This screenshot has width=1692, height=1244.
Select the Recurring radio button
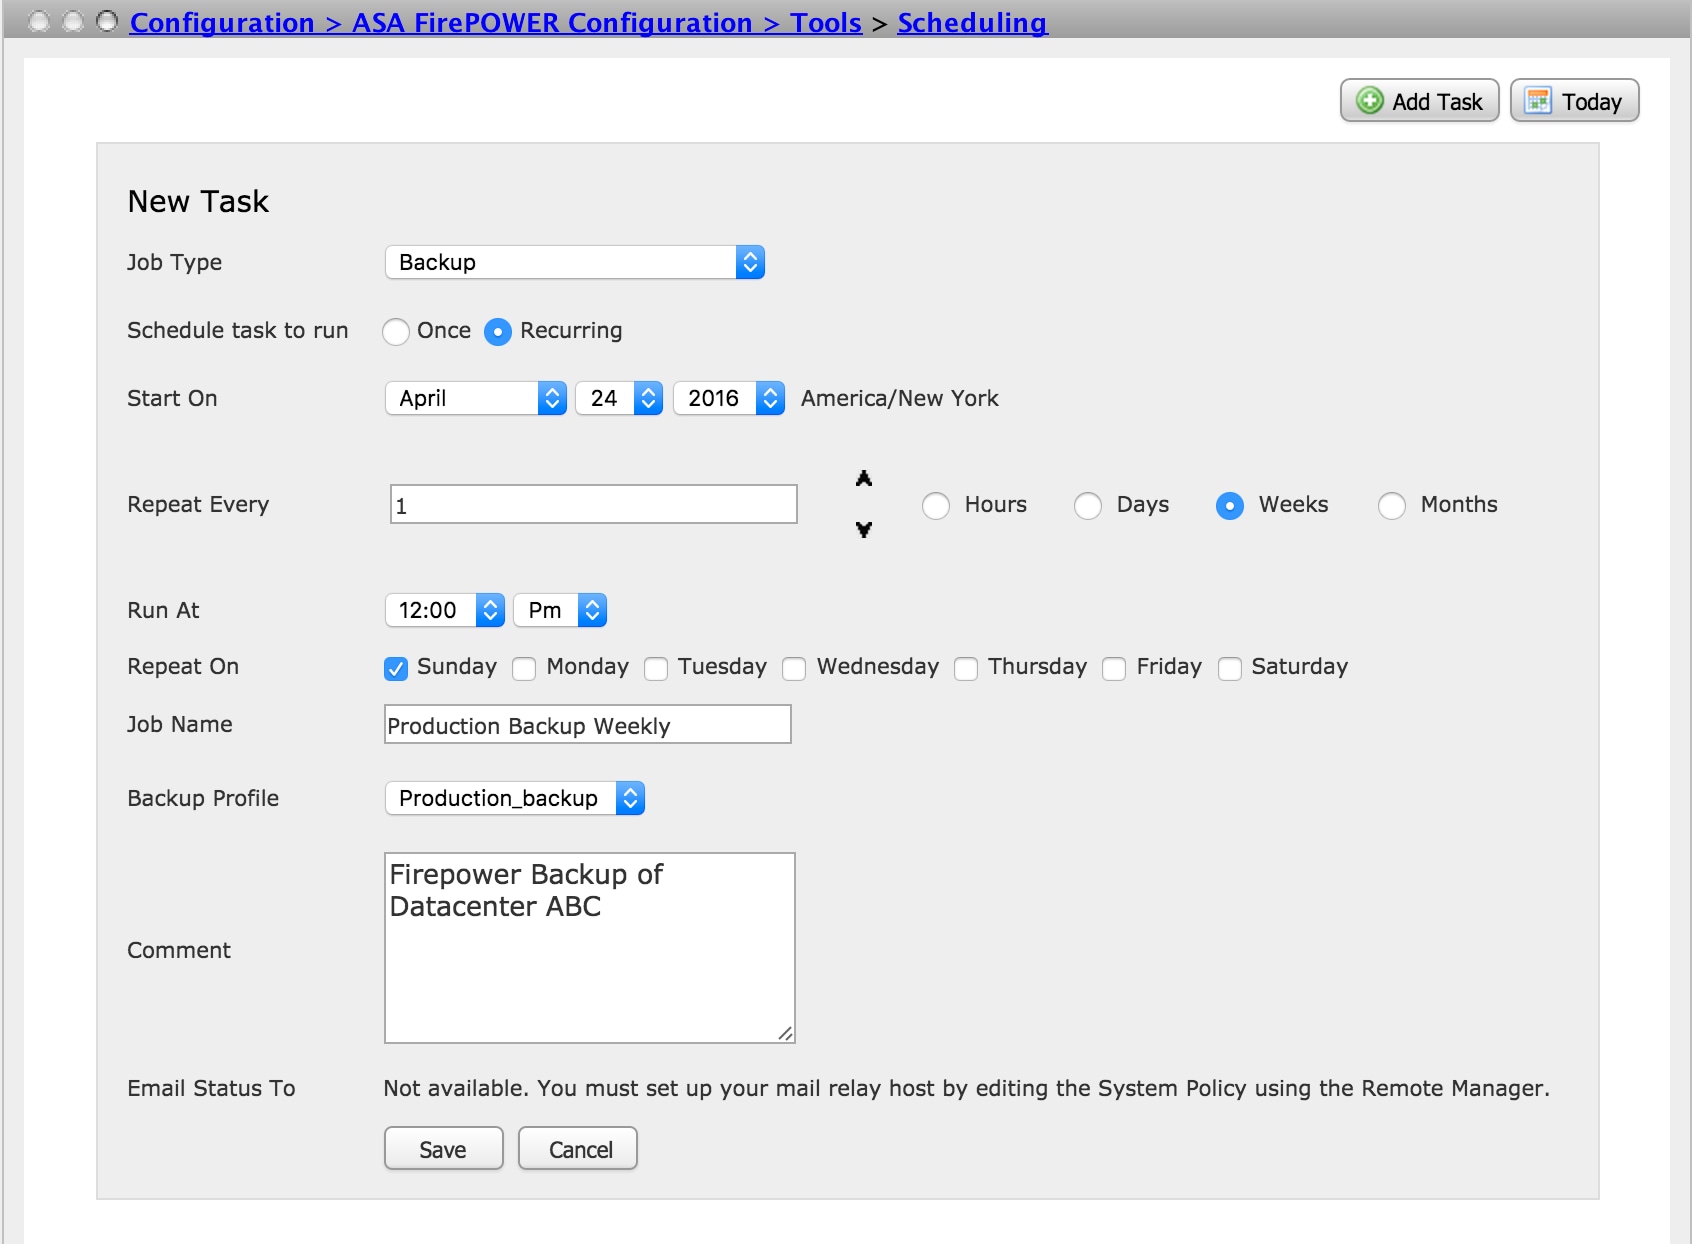[498, 331]
